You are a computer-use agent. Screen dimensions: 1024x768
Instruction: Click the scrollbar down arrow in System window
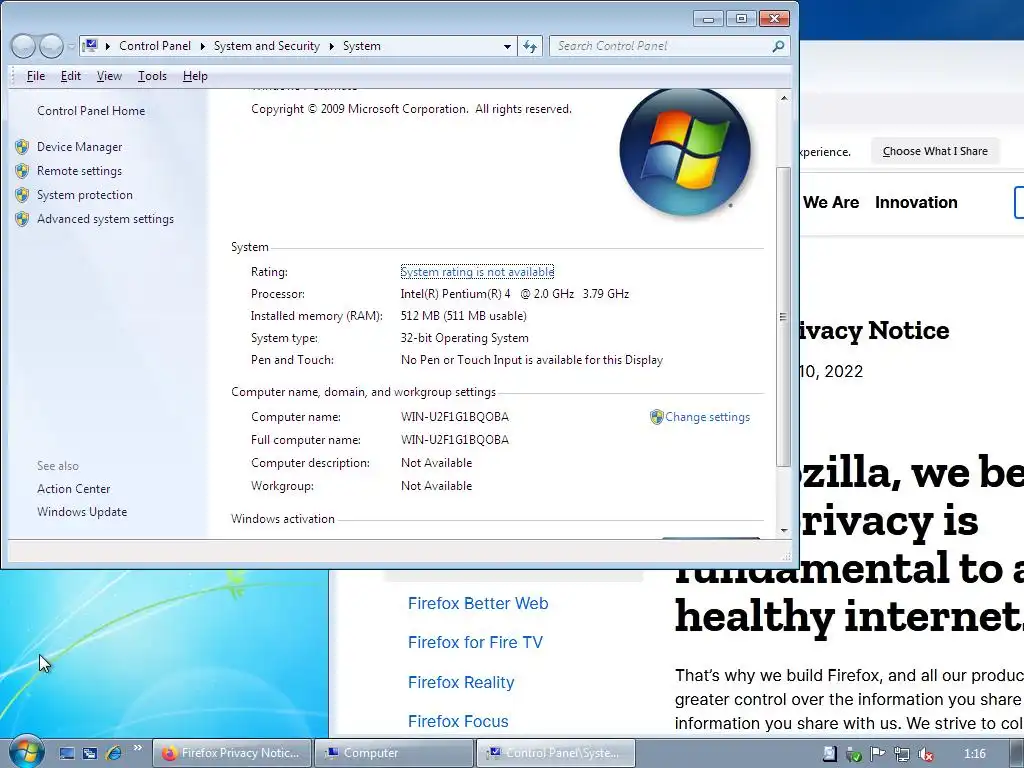(x=784, y=530)
